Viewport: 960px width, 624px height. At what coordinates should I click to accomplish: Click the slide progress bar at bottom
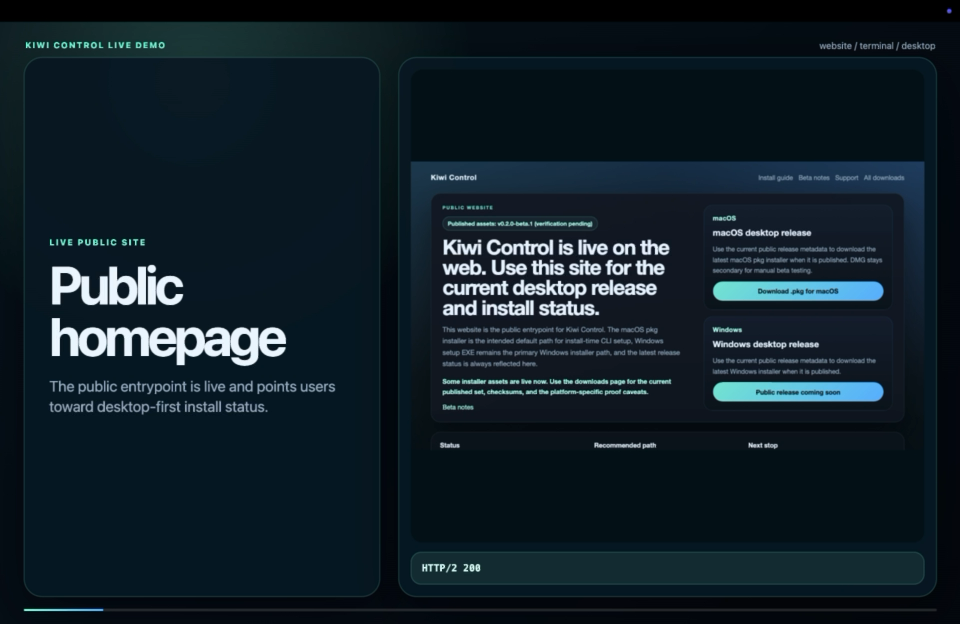[480, 609]
